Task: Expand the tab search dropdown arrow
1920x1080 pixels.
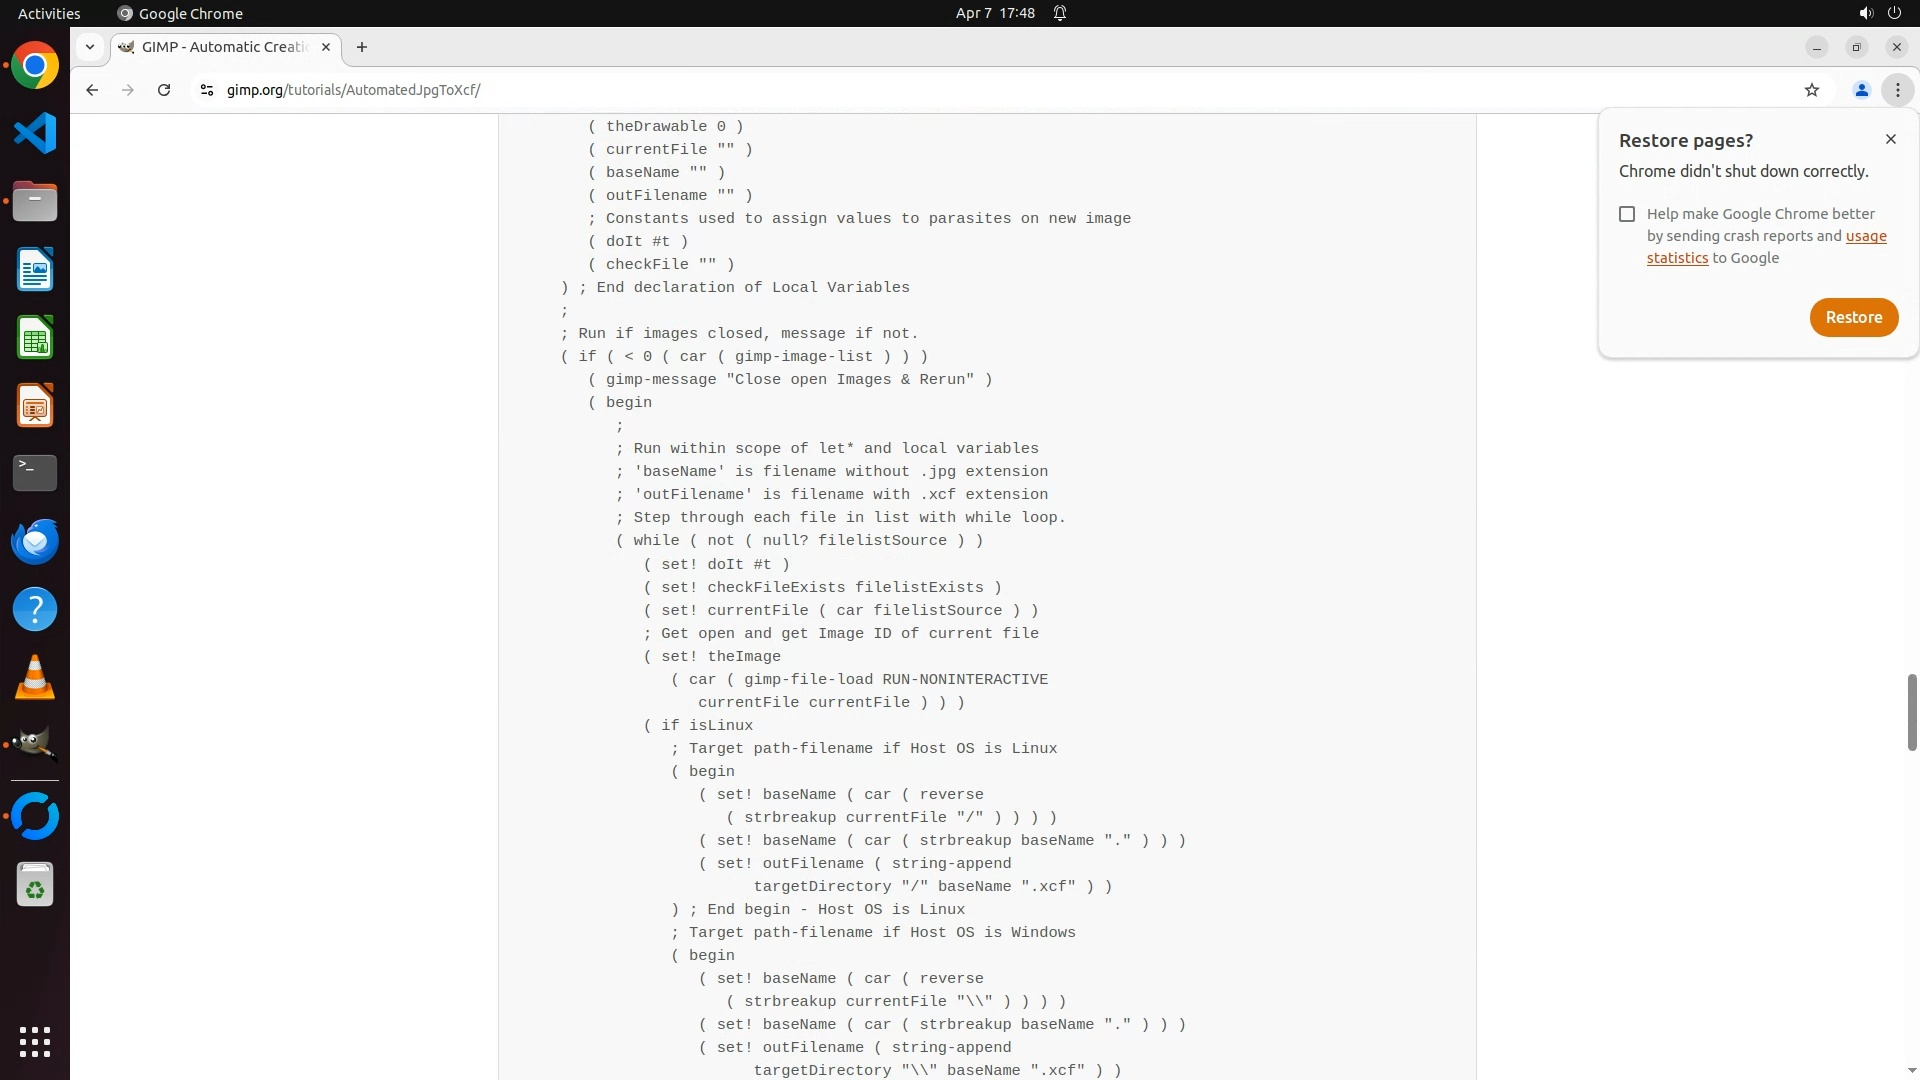Action: (90, 47)
